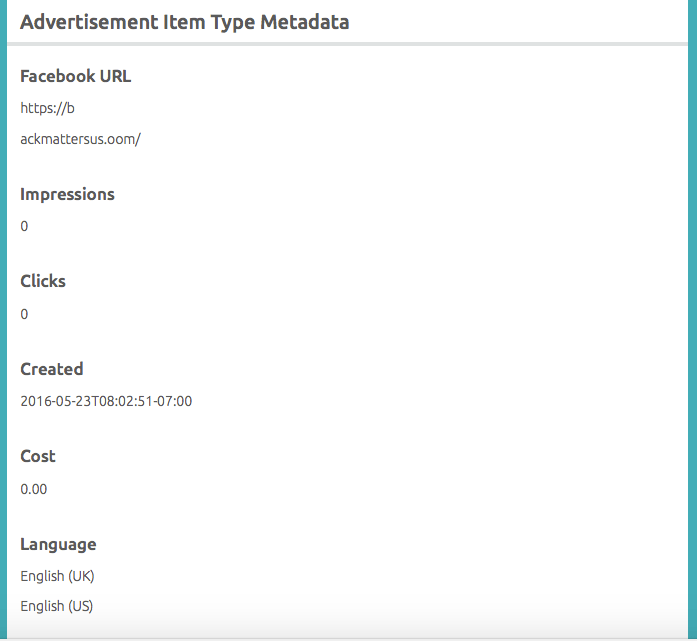Screen dimensions: 697x641
Task: Click the 0 value under Clicks
Action: coord(25,314)
